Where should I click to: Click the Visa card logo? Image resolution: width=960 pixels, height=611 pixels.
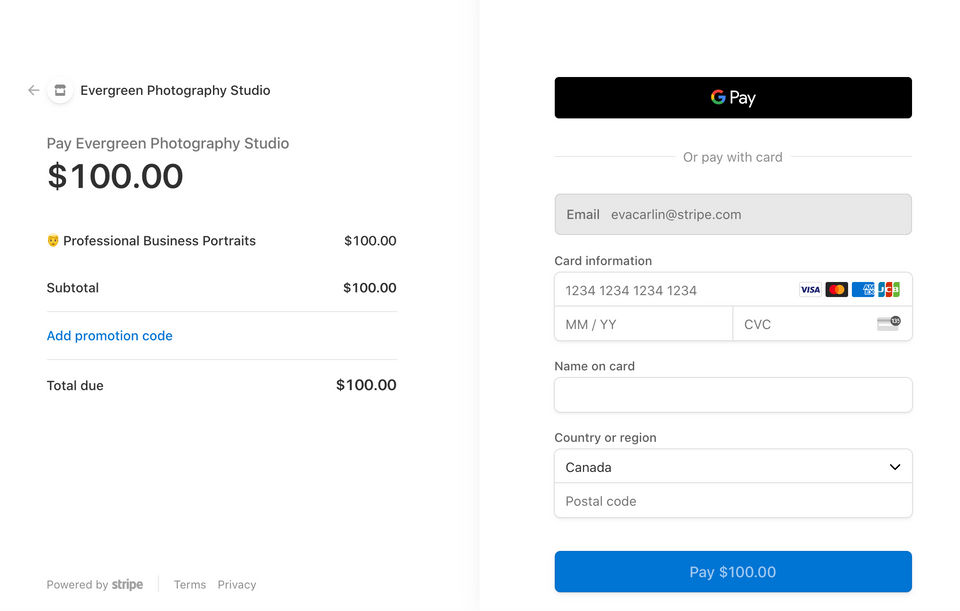pos(810,290)
